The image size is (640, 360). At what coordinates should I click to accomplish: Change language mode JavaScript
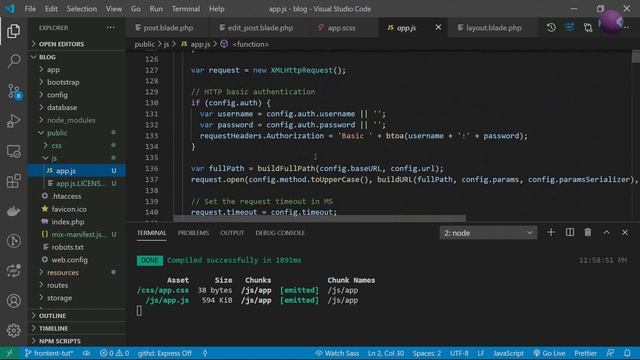[x=508, y=353]
